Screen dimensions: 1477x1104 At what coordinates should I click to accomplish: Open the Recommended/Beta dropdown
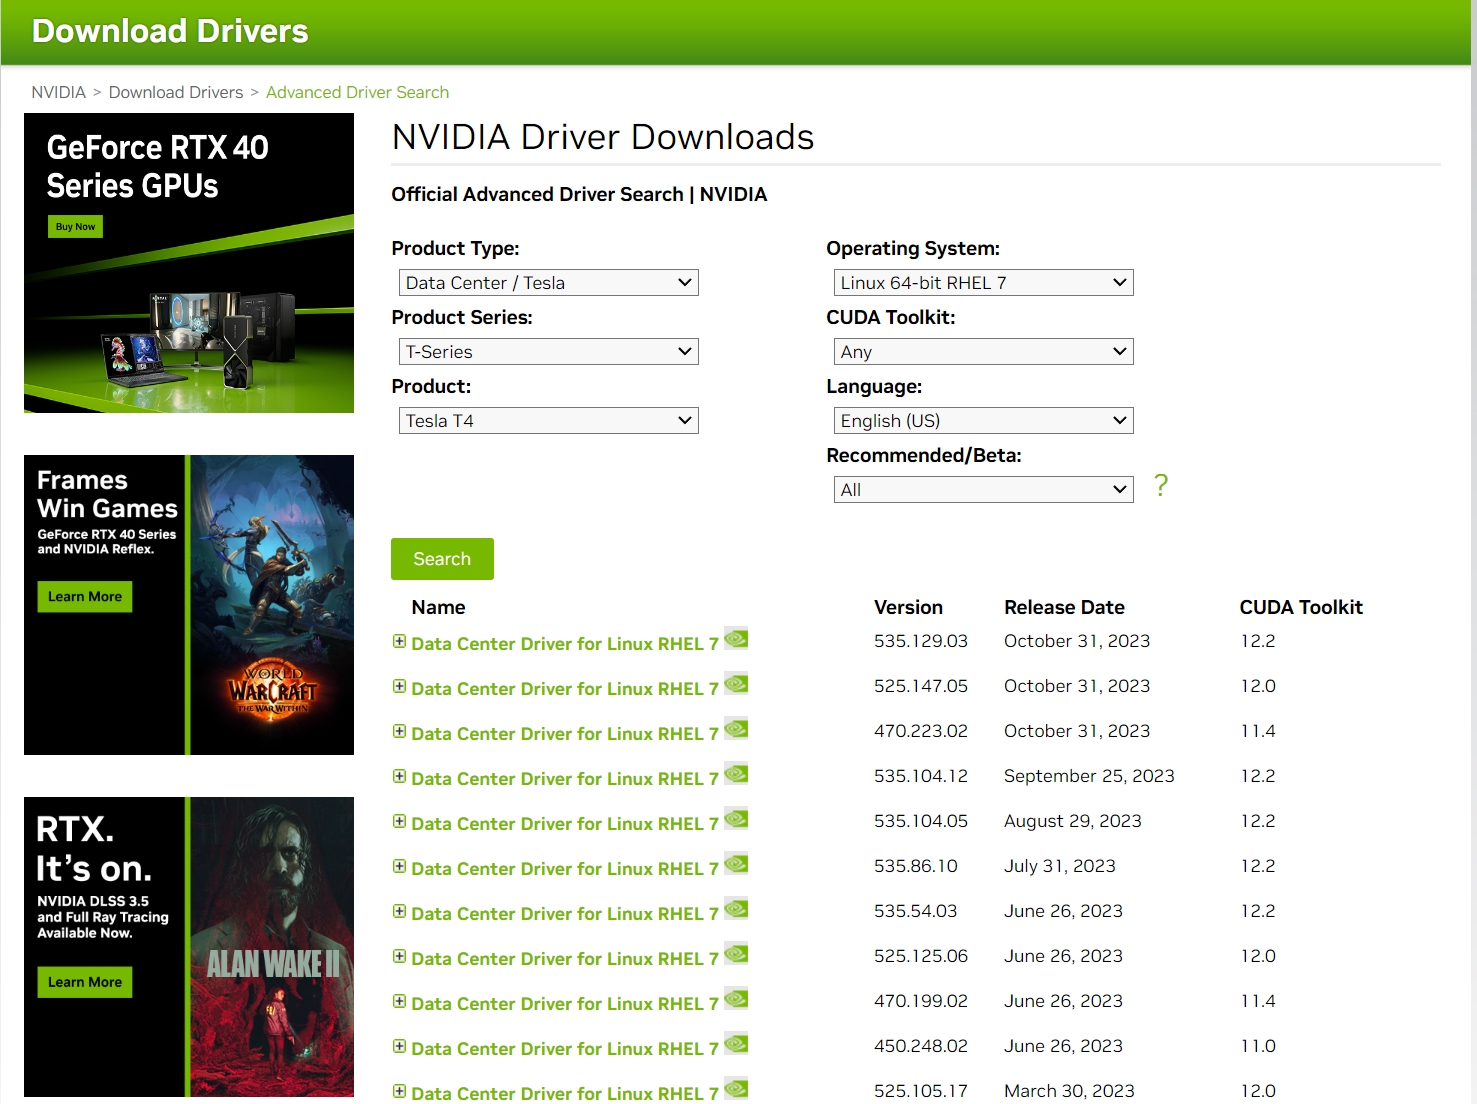(983, 490)
